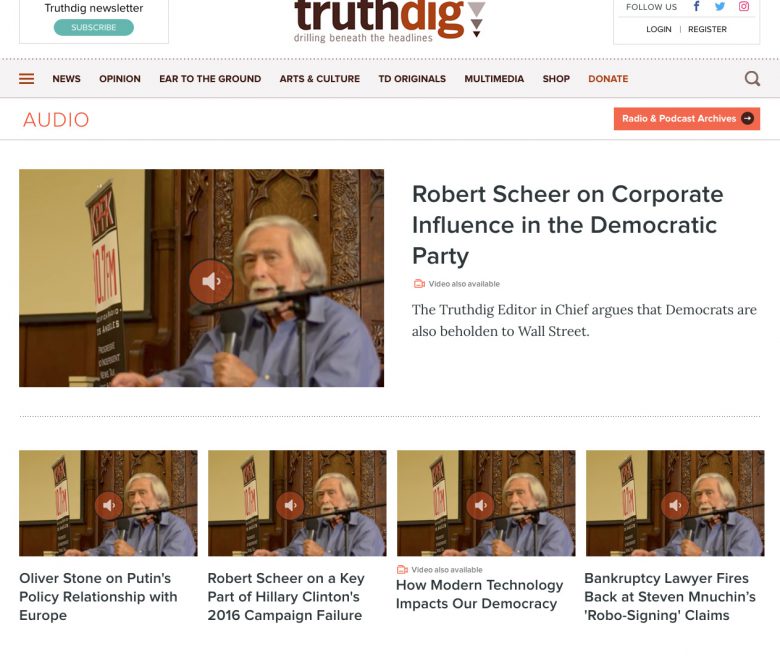The height and width of the screenshot is (670, 780).
Task: Open Truthdig's Twitter page icon
Action: coord(720,6)
